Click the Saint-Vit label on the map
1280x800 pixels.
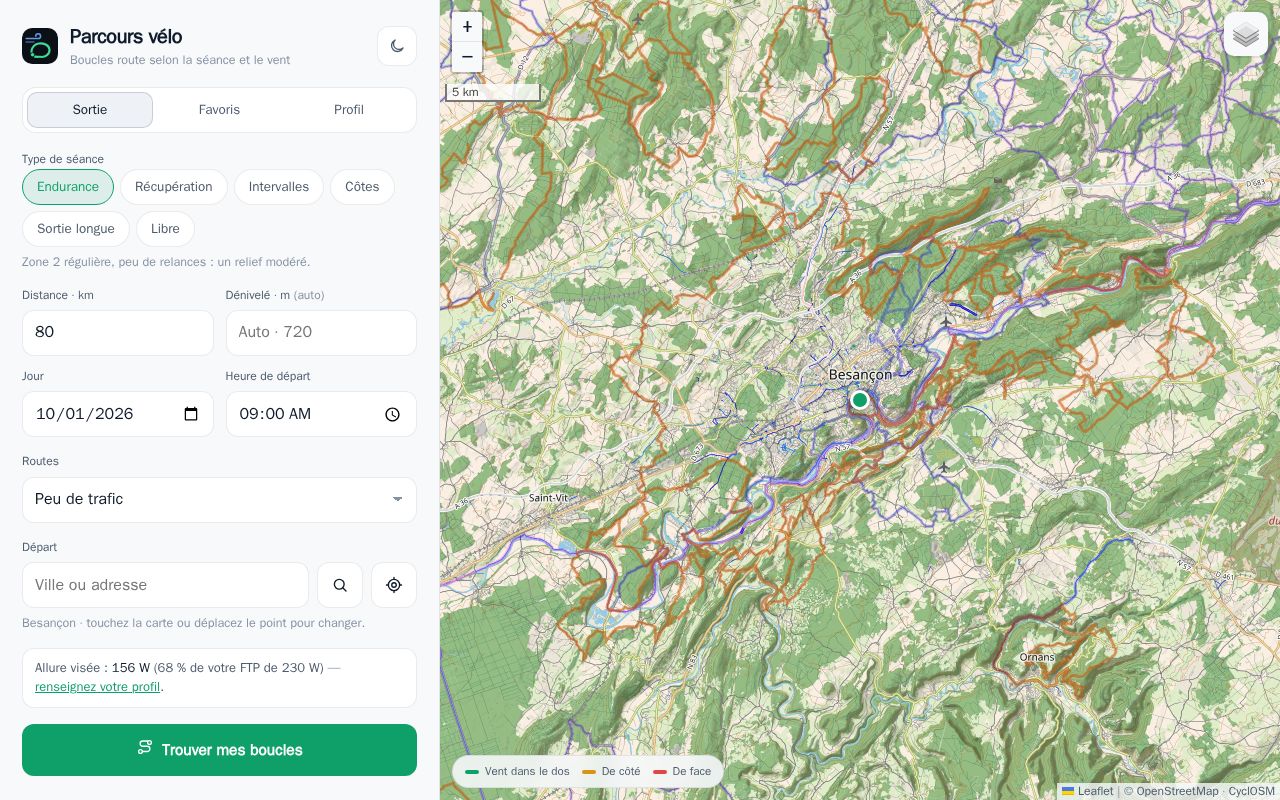(548, 497)
